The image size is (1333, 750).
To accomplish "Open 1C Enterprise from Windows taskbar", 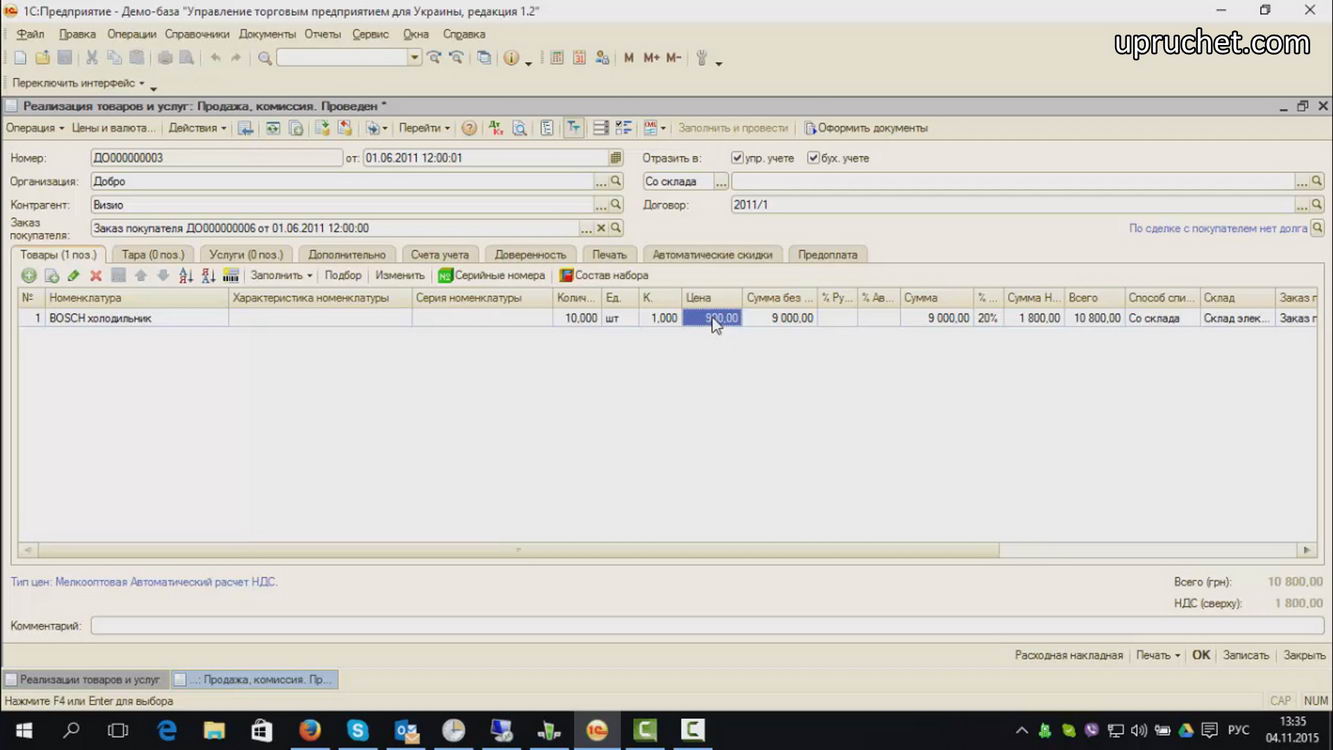I will [x=597, y=730].
